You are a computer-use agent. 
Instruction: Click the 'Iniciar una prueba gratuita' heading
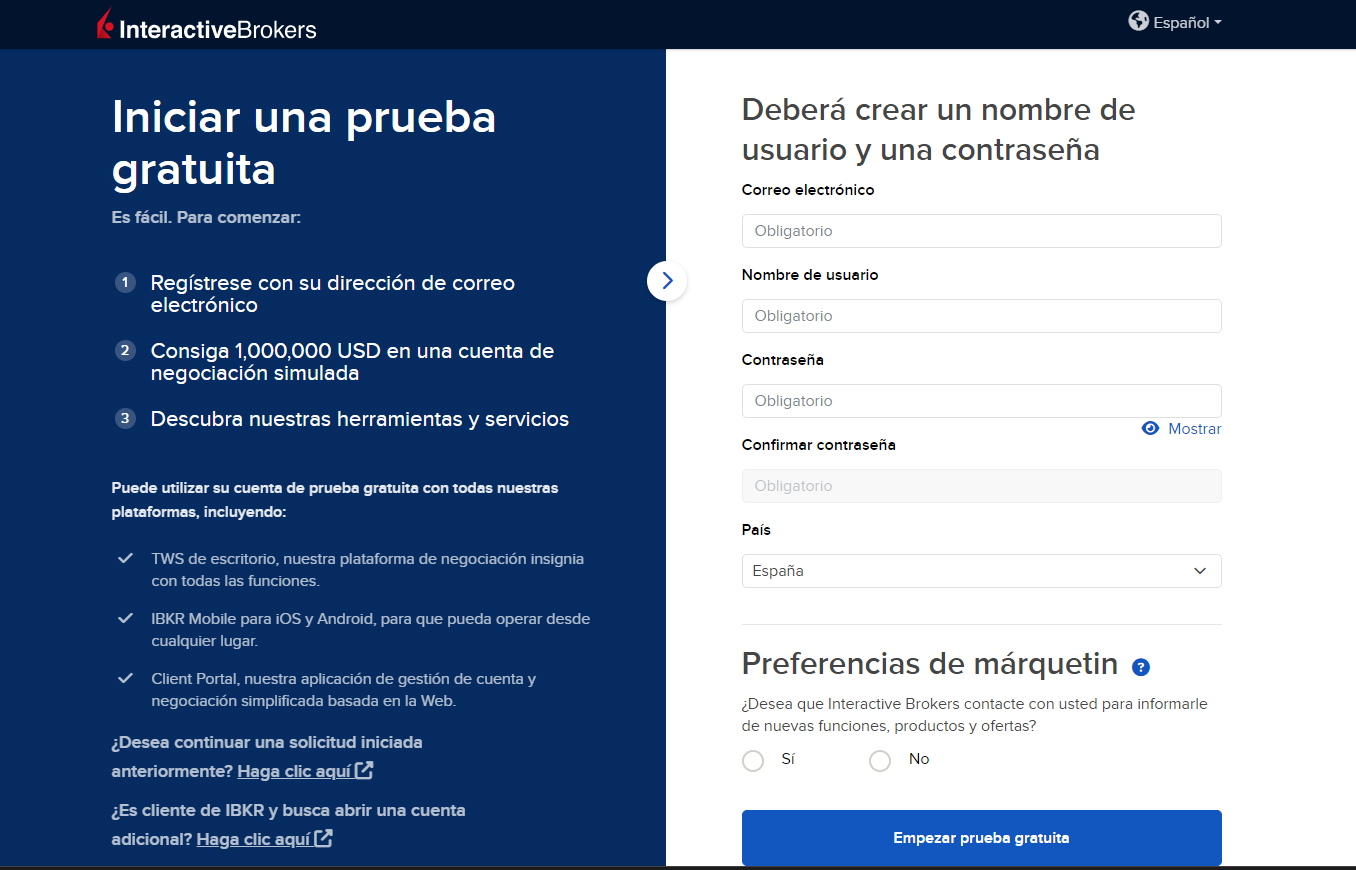[304, 143]
